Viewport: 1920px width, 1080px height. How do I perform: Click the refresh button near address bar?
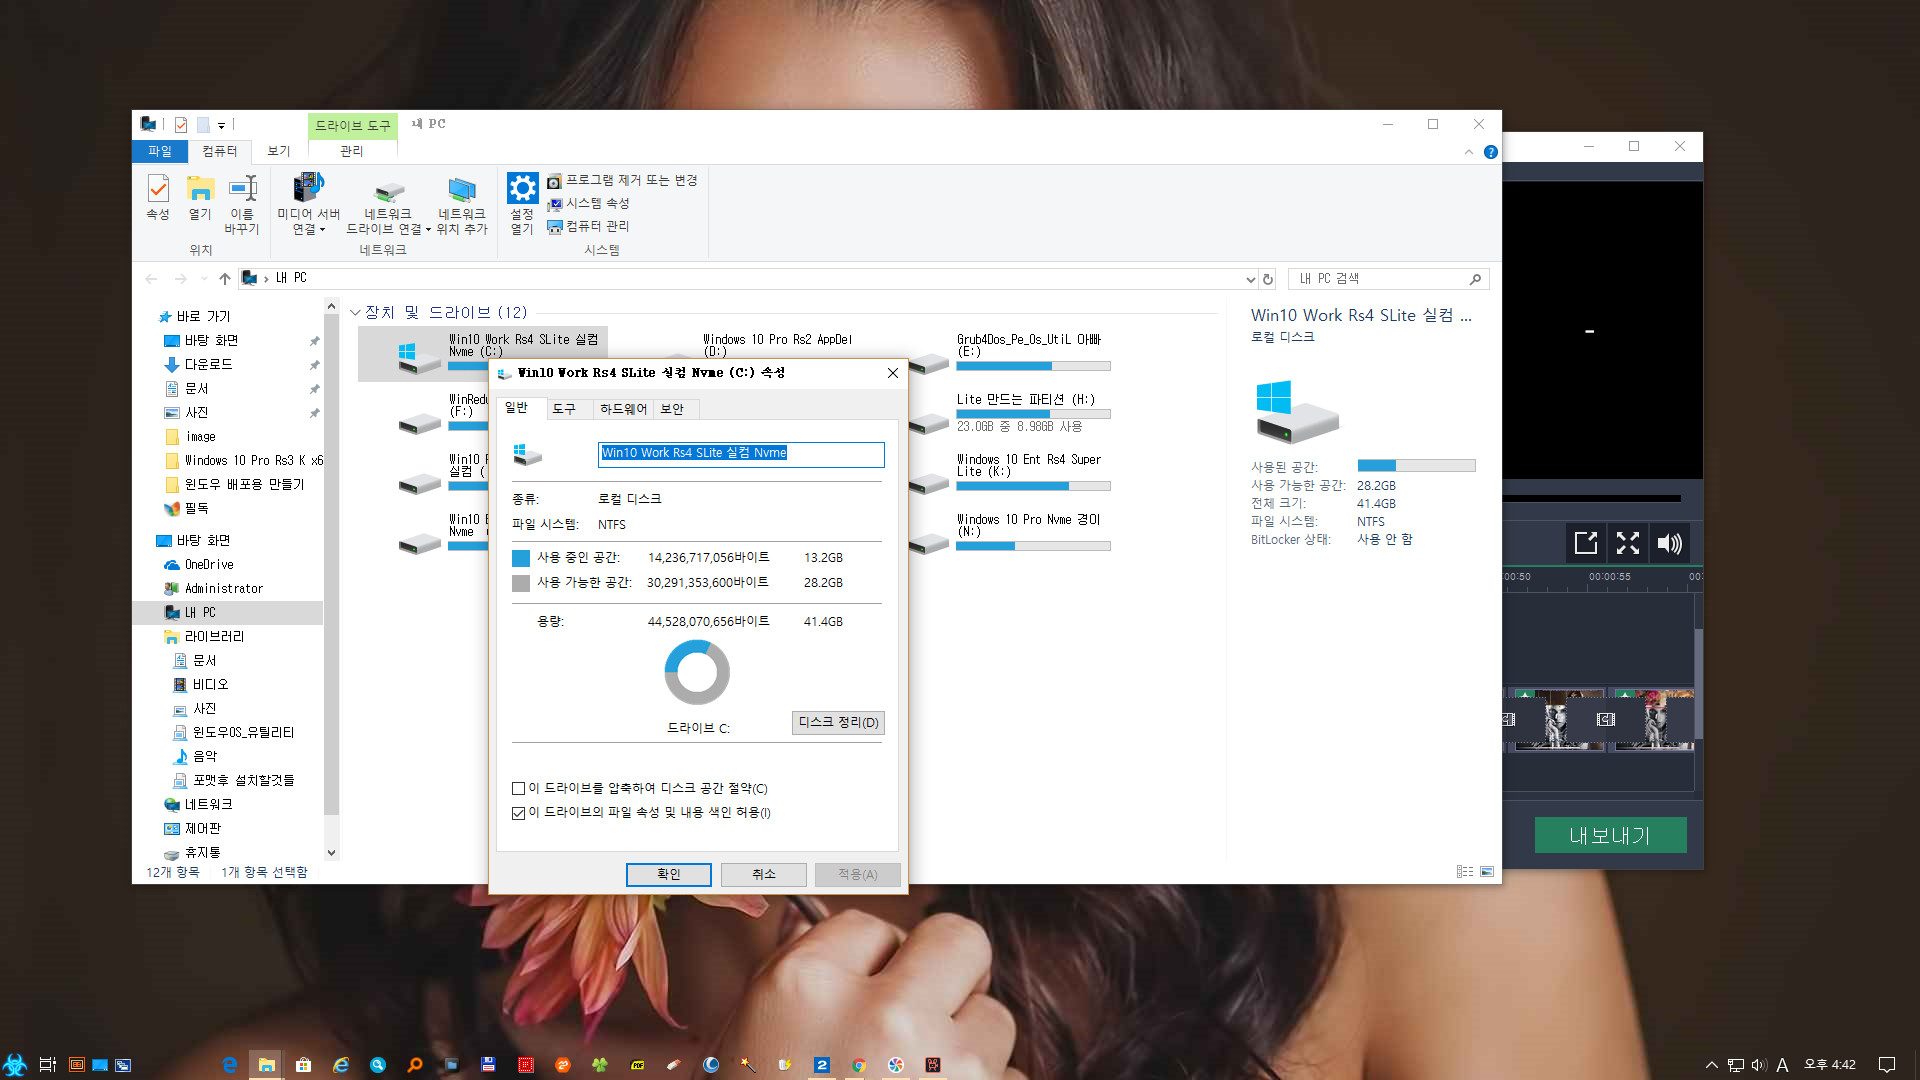coord(1268,279)
